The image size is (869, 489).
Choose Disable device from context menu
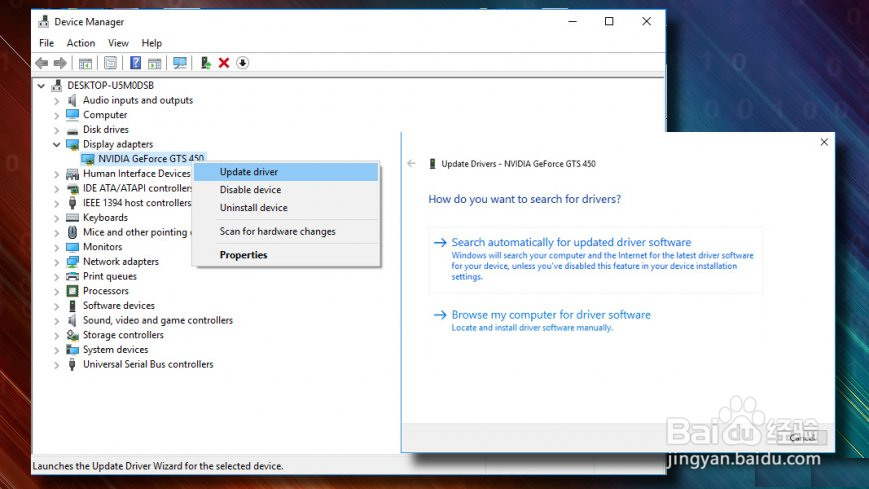(286, 190)
